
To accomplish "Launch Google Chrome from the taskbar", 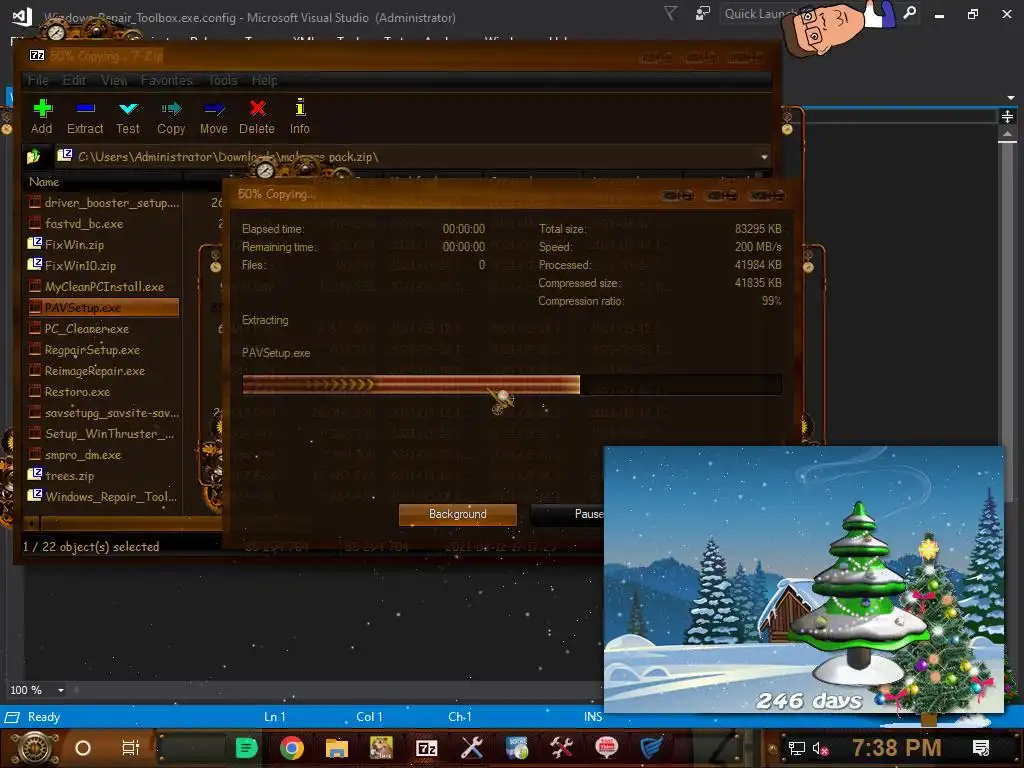I will 292,748.
